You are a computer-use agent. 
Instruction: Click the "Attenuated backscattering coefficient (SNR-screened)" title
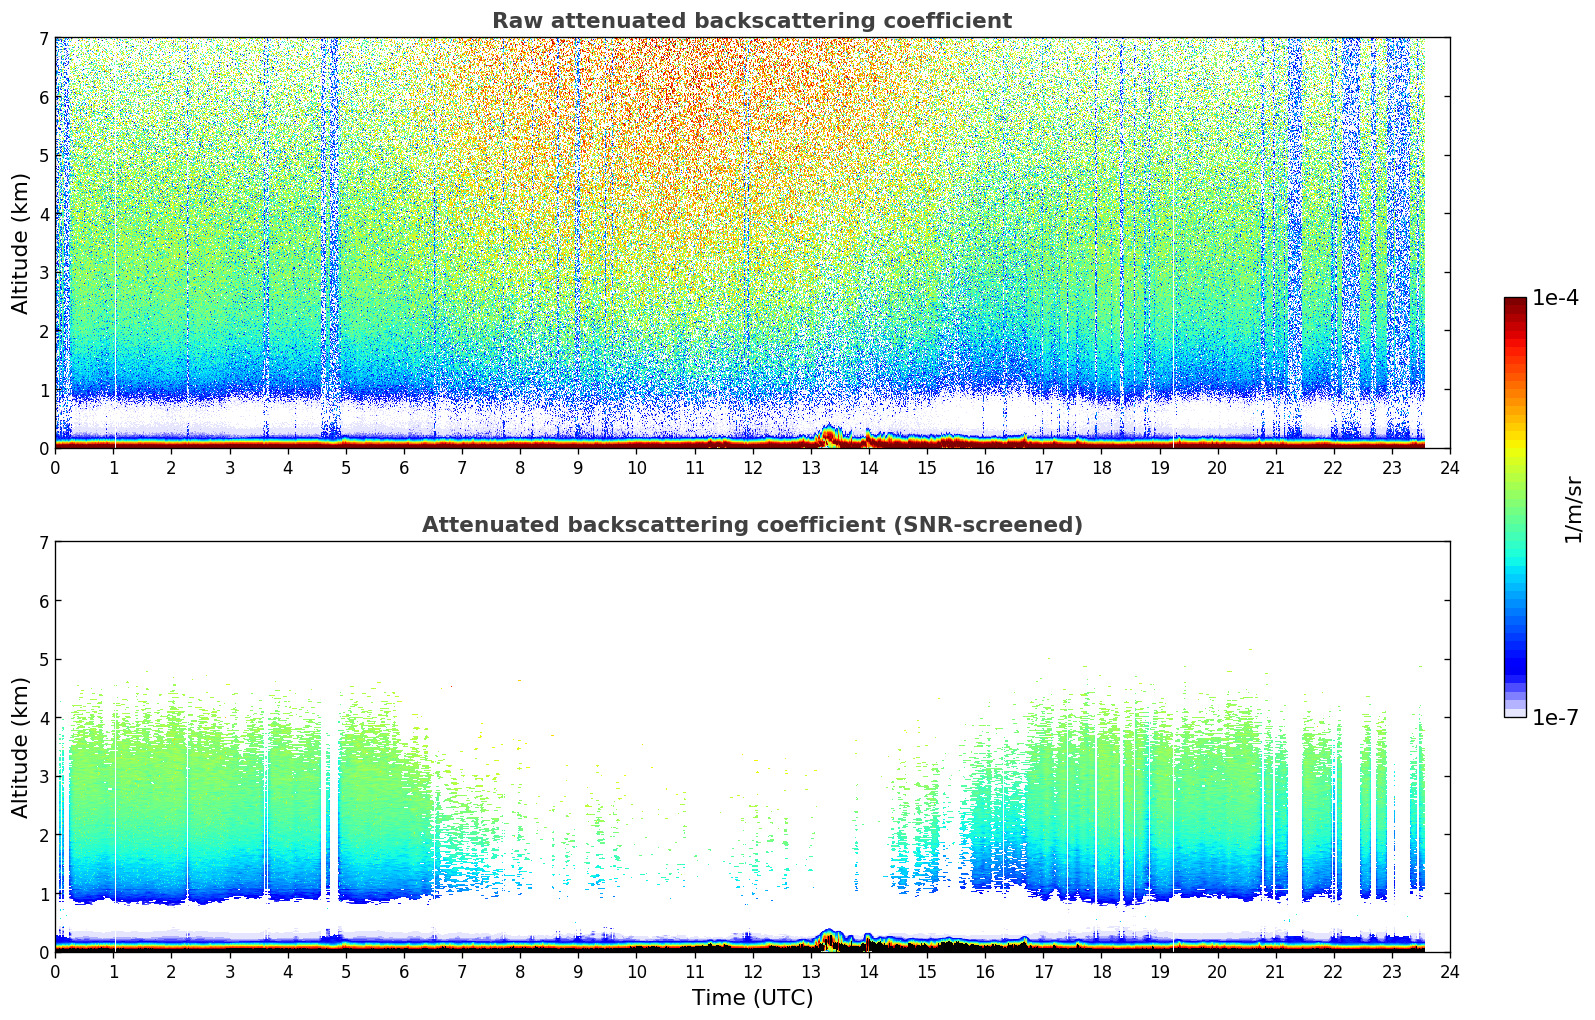coord(751,525)
